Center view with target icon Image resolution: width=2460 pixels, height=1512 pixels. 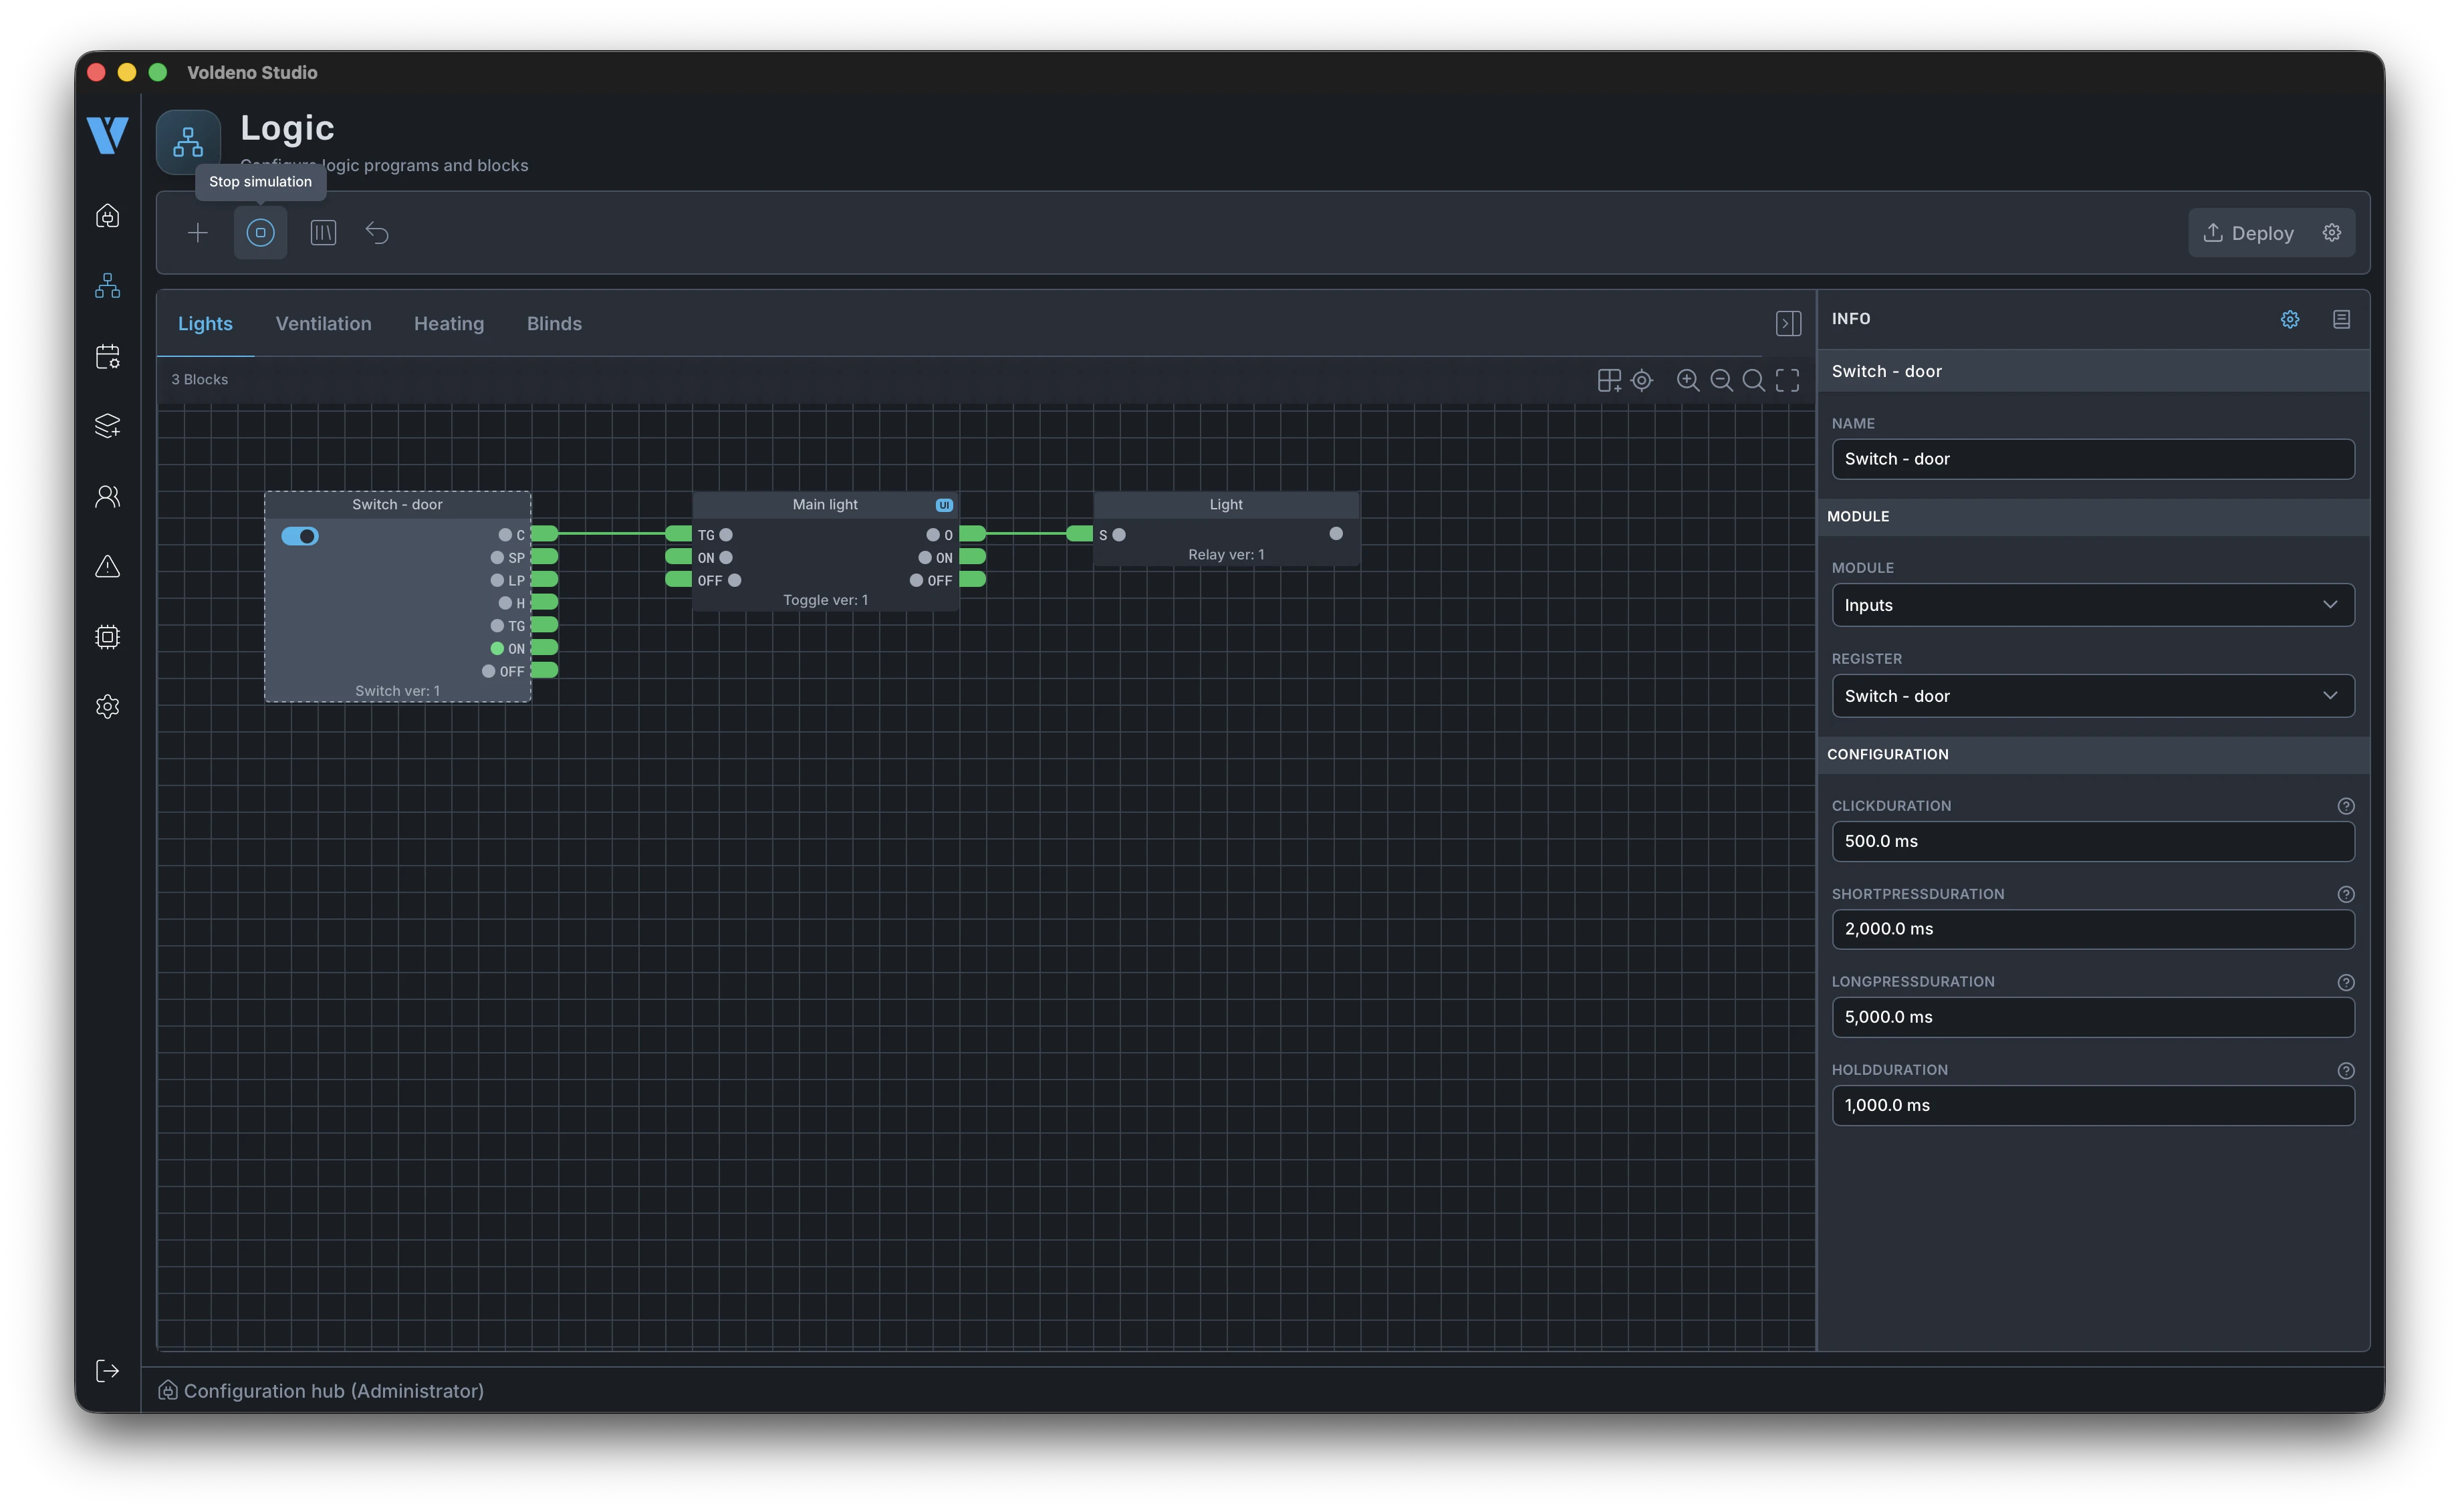click(1642, 380)
